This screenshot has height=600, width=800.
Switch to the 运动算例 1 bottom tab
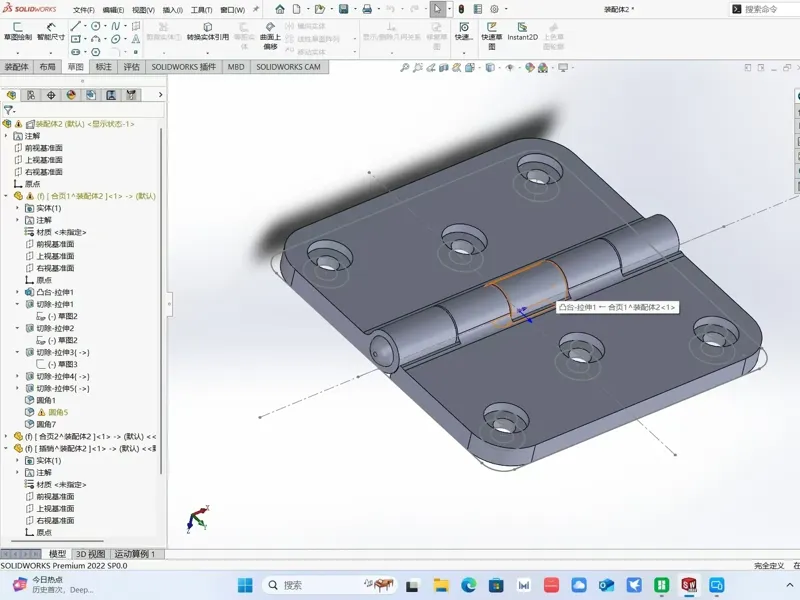134,554
